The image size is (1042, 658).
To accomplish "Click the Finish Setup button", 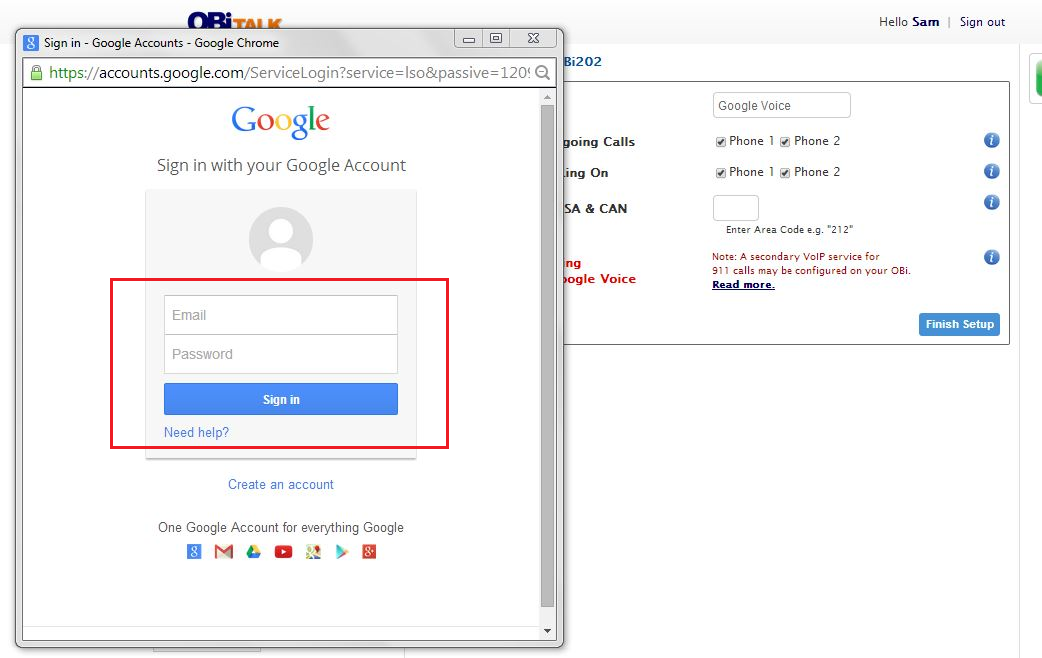I will click(959, 324).
